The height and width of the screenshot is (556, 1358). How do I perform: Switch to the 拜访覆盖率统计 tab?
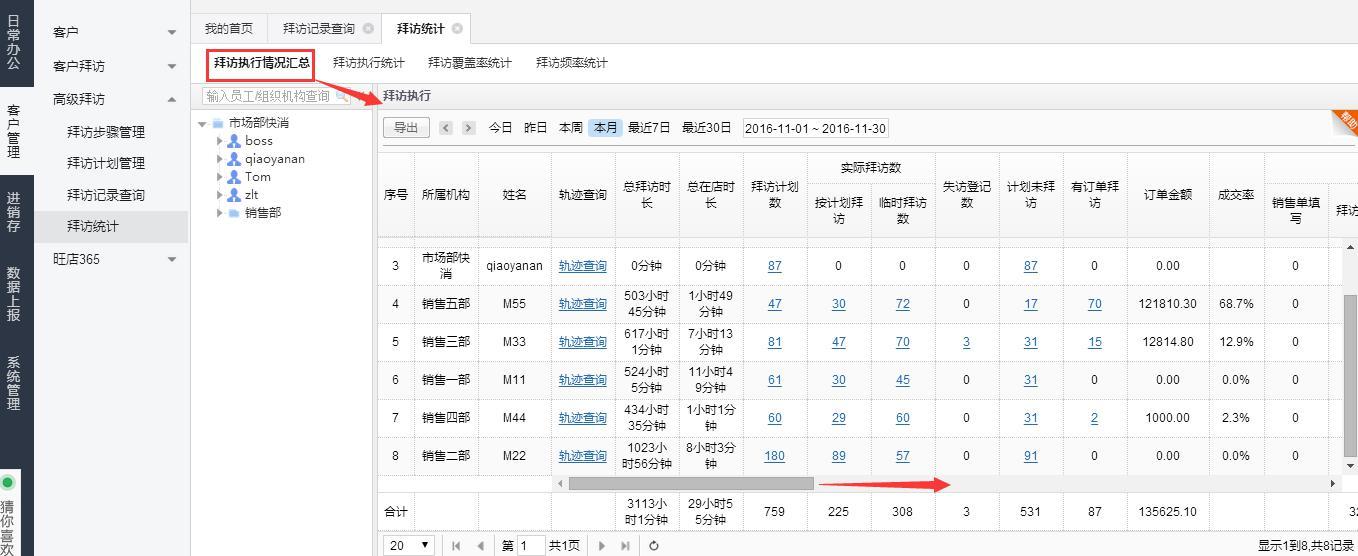point(469,63)
